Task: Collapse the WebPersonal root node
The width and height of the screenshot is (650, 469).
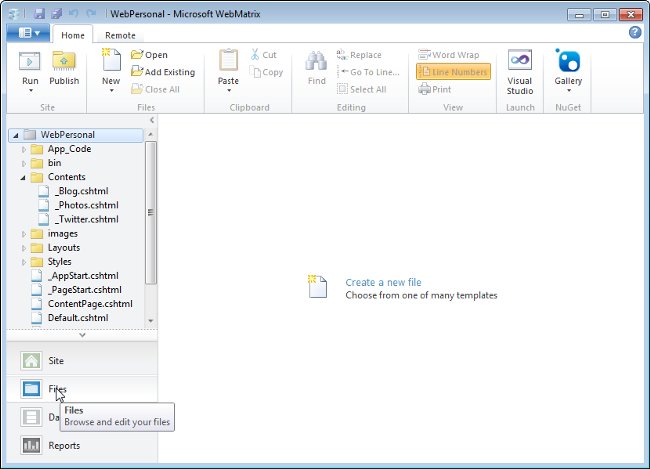Action: click(16, 135)
